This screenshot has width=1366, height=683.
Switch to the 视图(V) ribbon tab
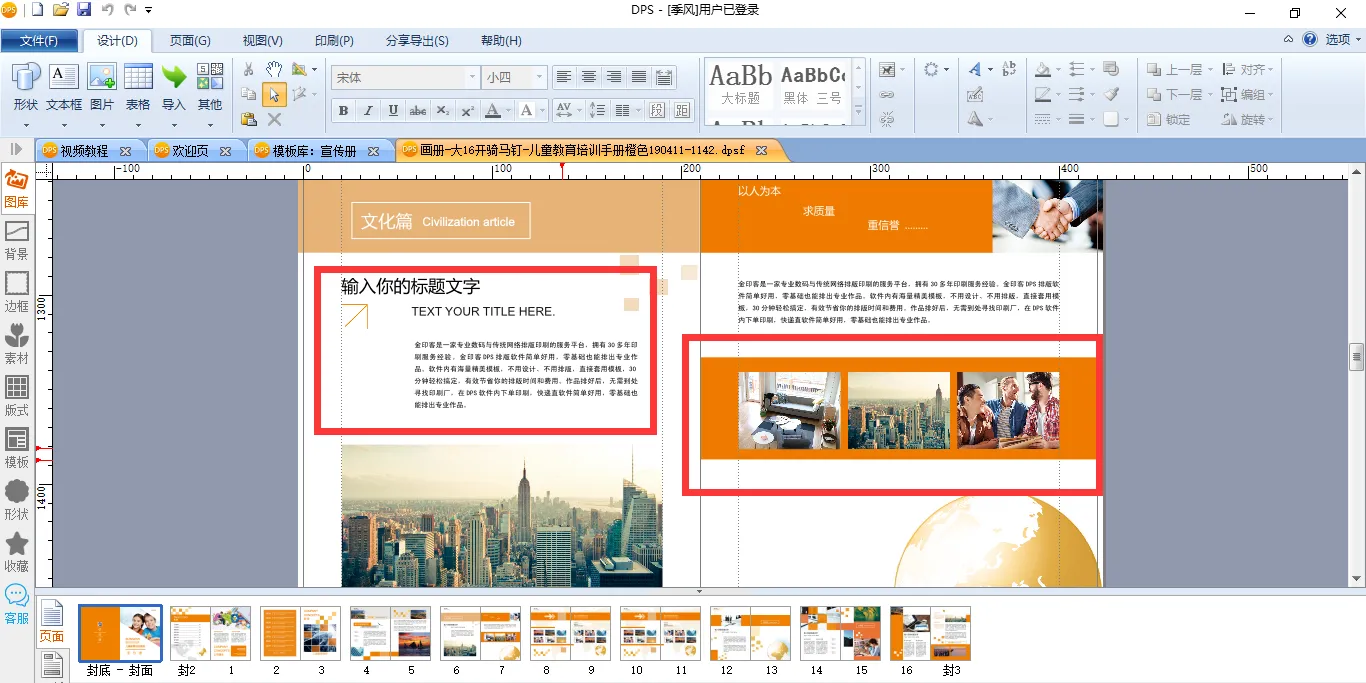[x=263, y=41]
